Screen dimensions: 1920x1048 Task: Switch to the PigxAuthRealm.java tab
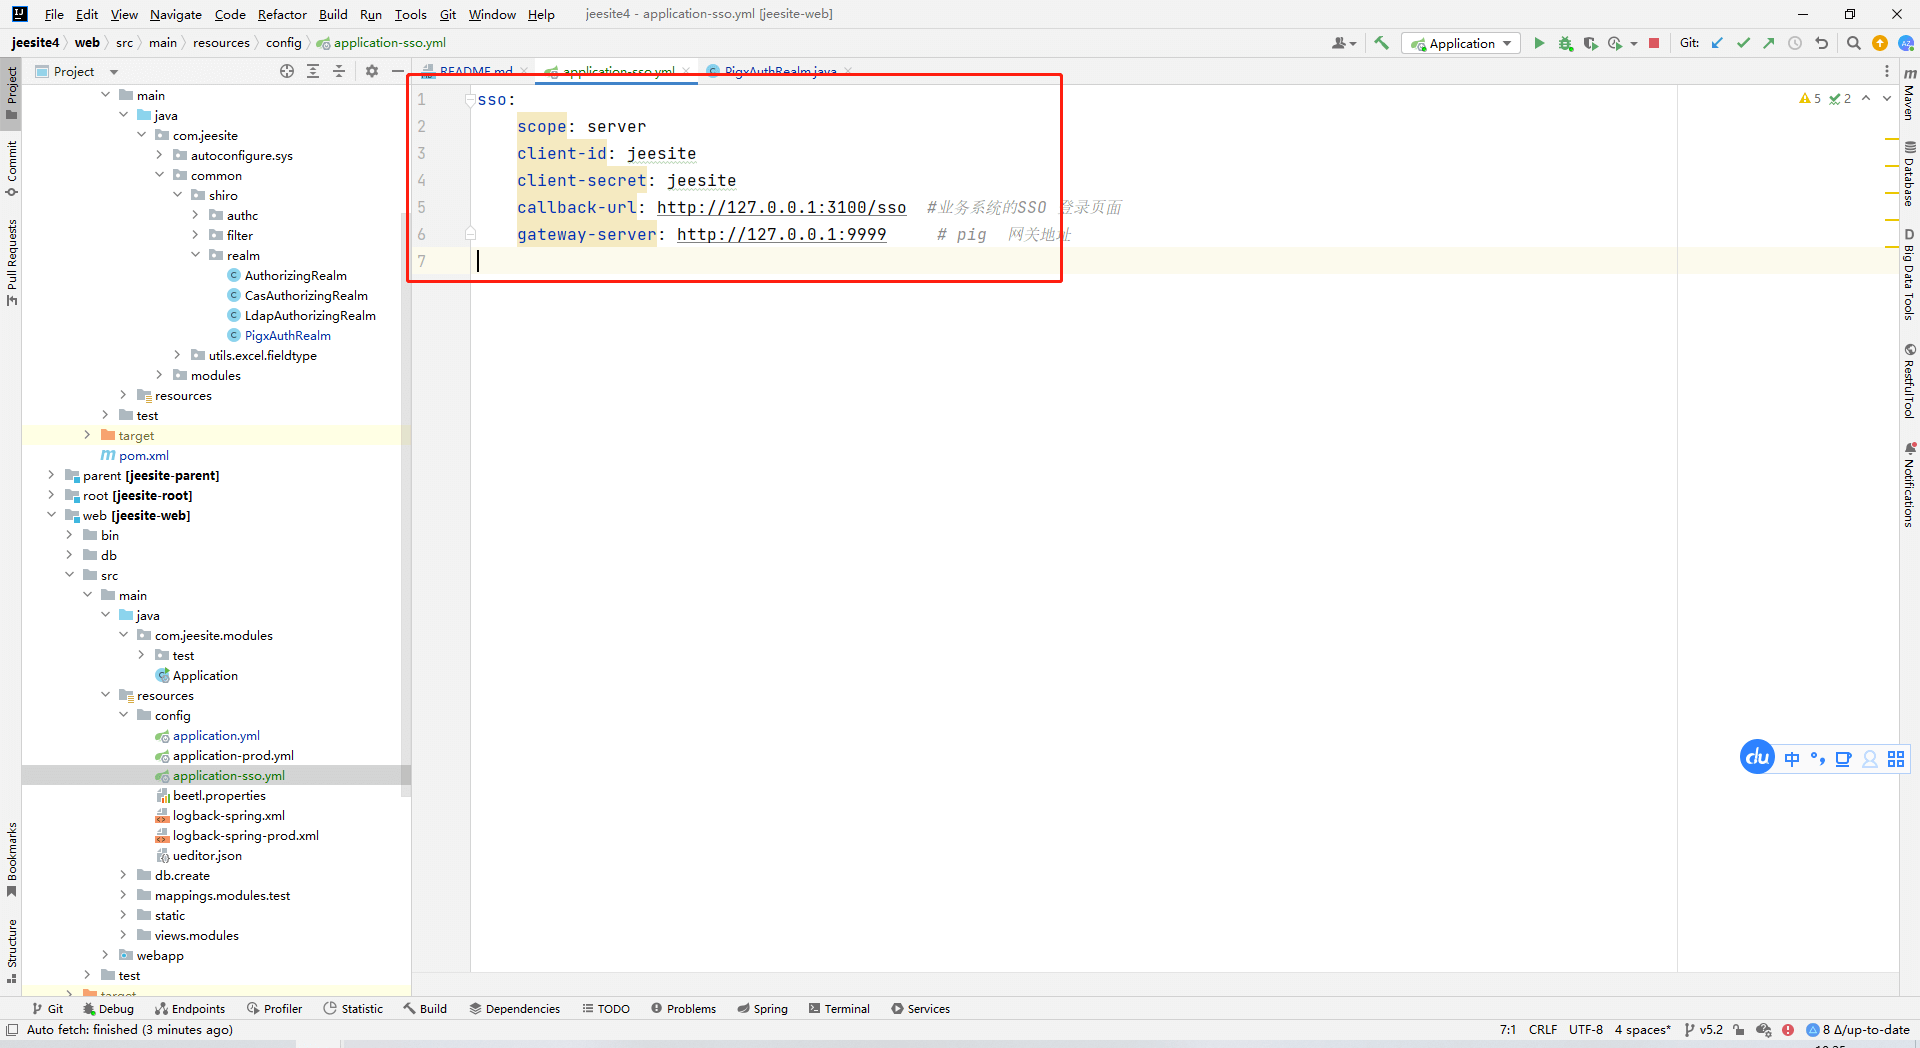[x=779, y=71]
